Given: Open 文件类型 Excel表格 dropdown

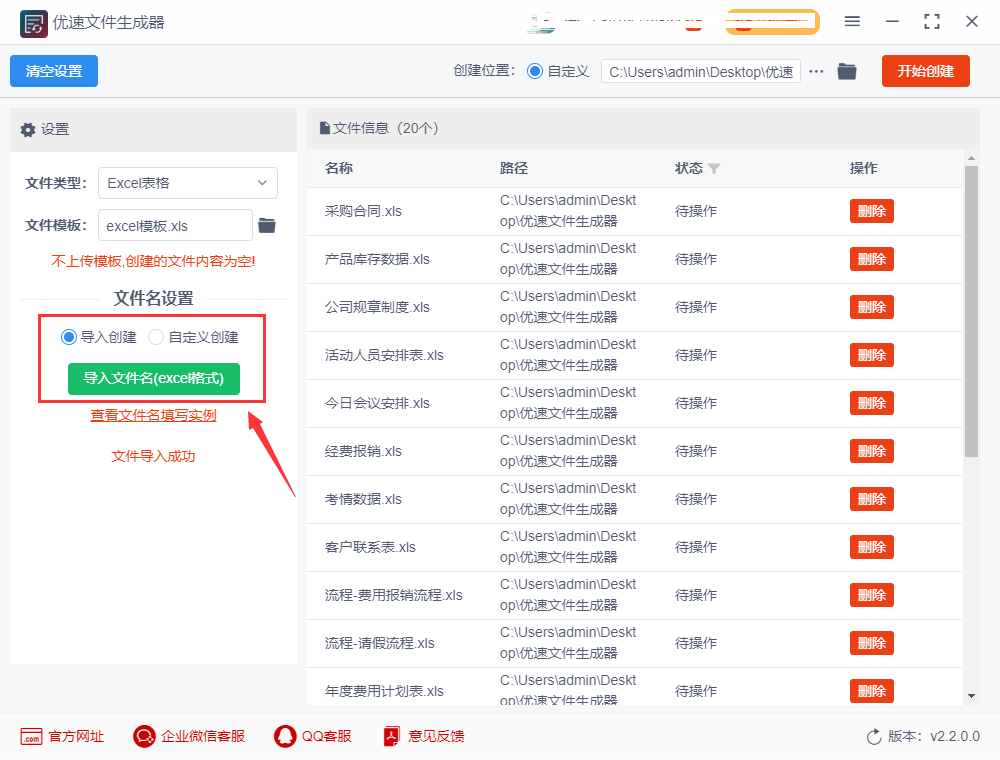Looking at the screenshot, I should [188, 183].
